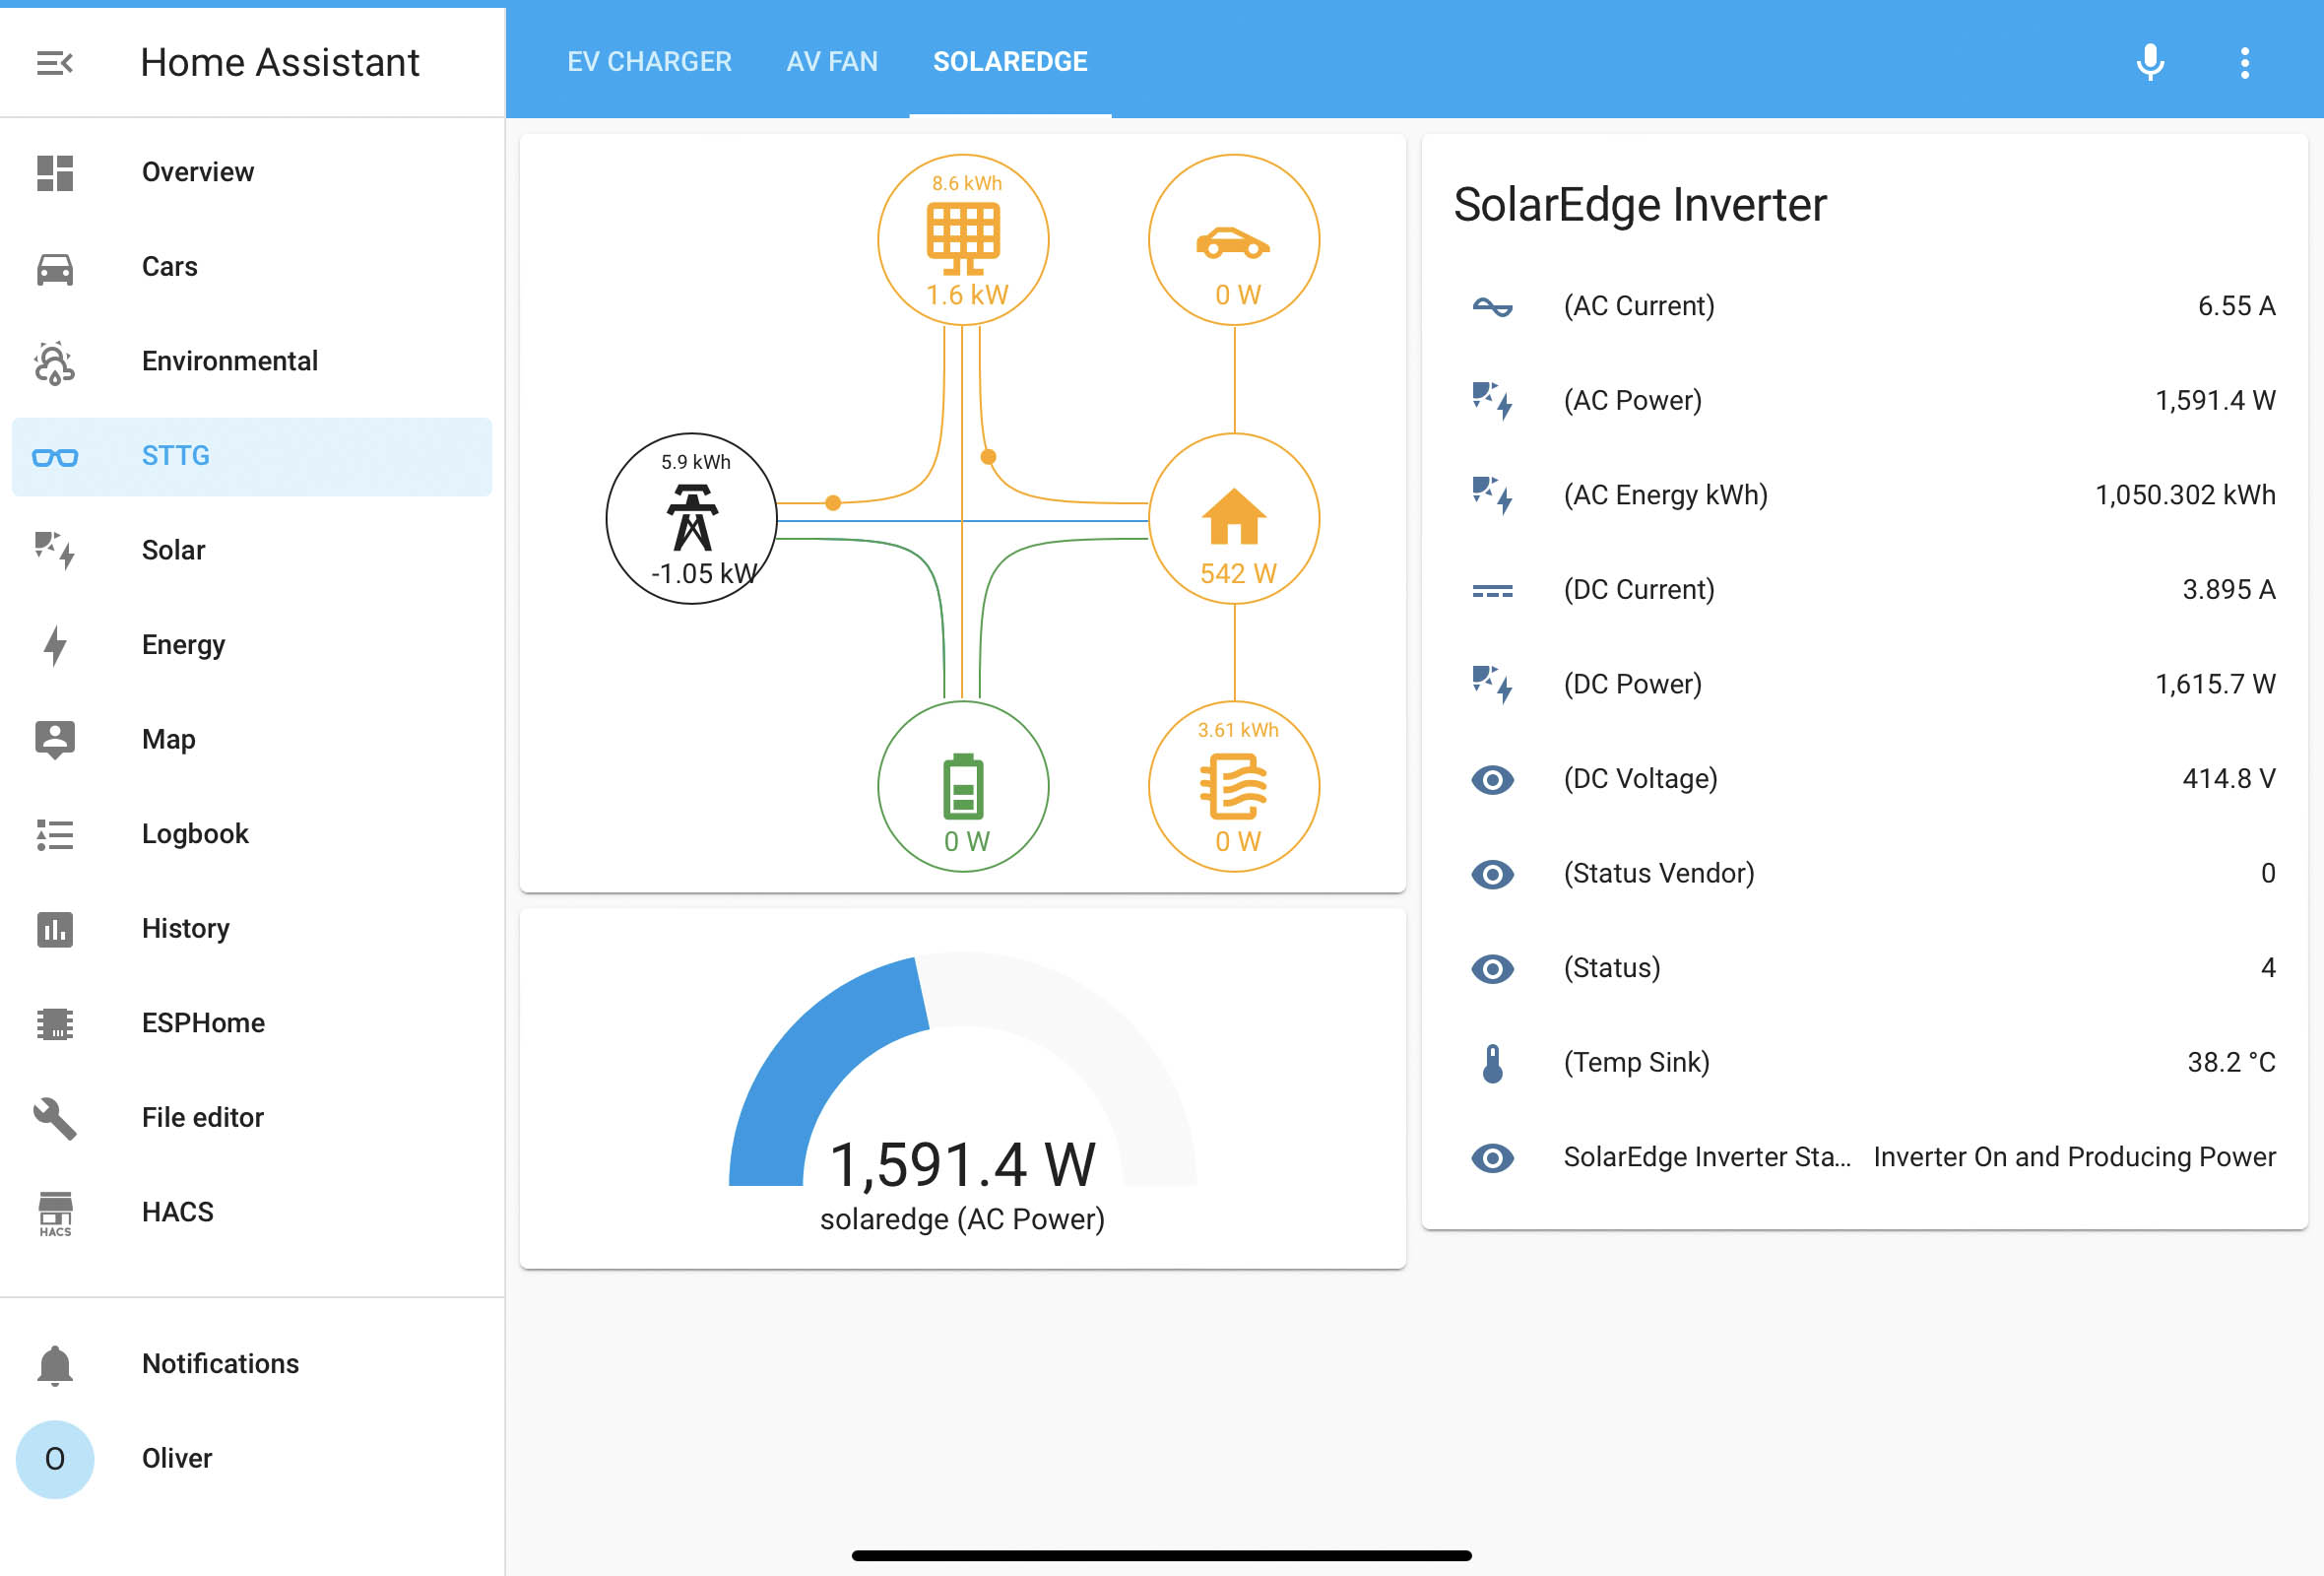Click the 1,050.302 kWh value
Screen dimensions: 2324x1576
coord(2185,495)
